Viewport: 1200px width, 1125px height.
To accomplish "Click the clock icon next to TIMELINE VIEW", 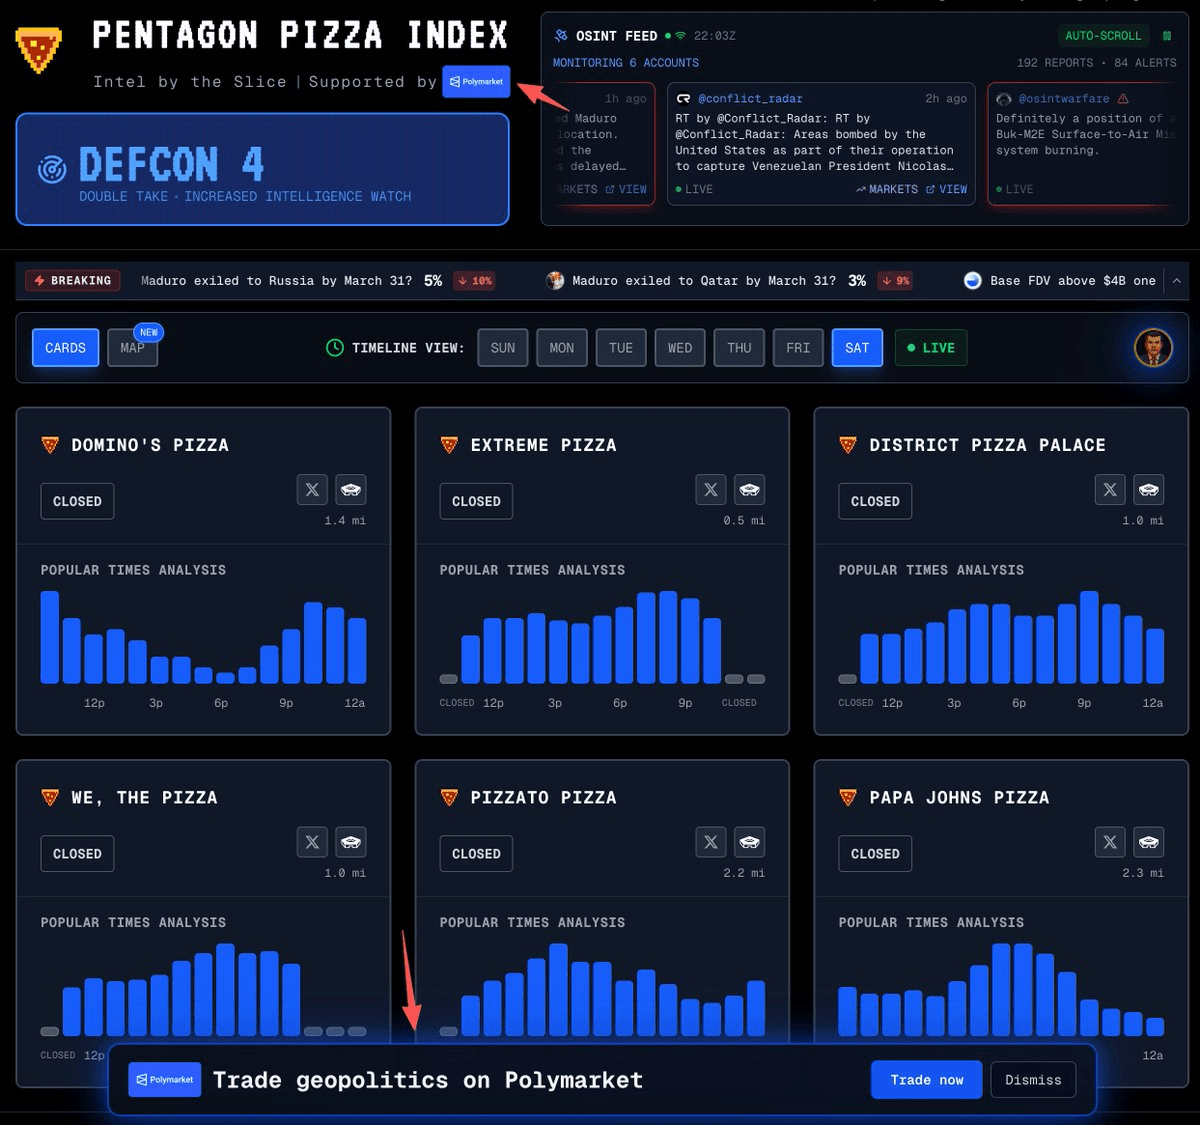I will point(333,347).
